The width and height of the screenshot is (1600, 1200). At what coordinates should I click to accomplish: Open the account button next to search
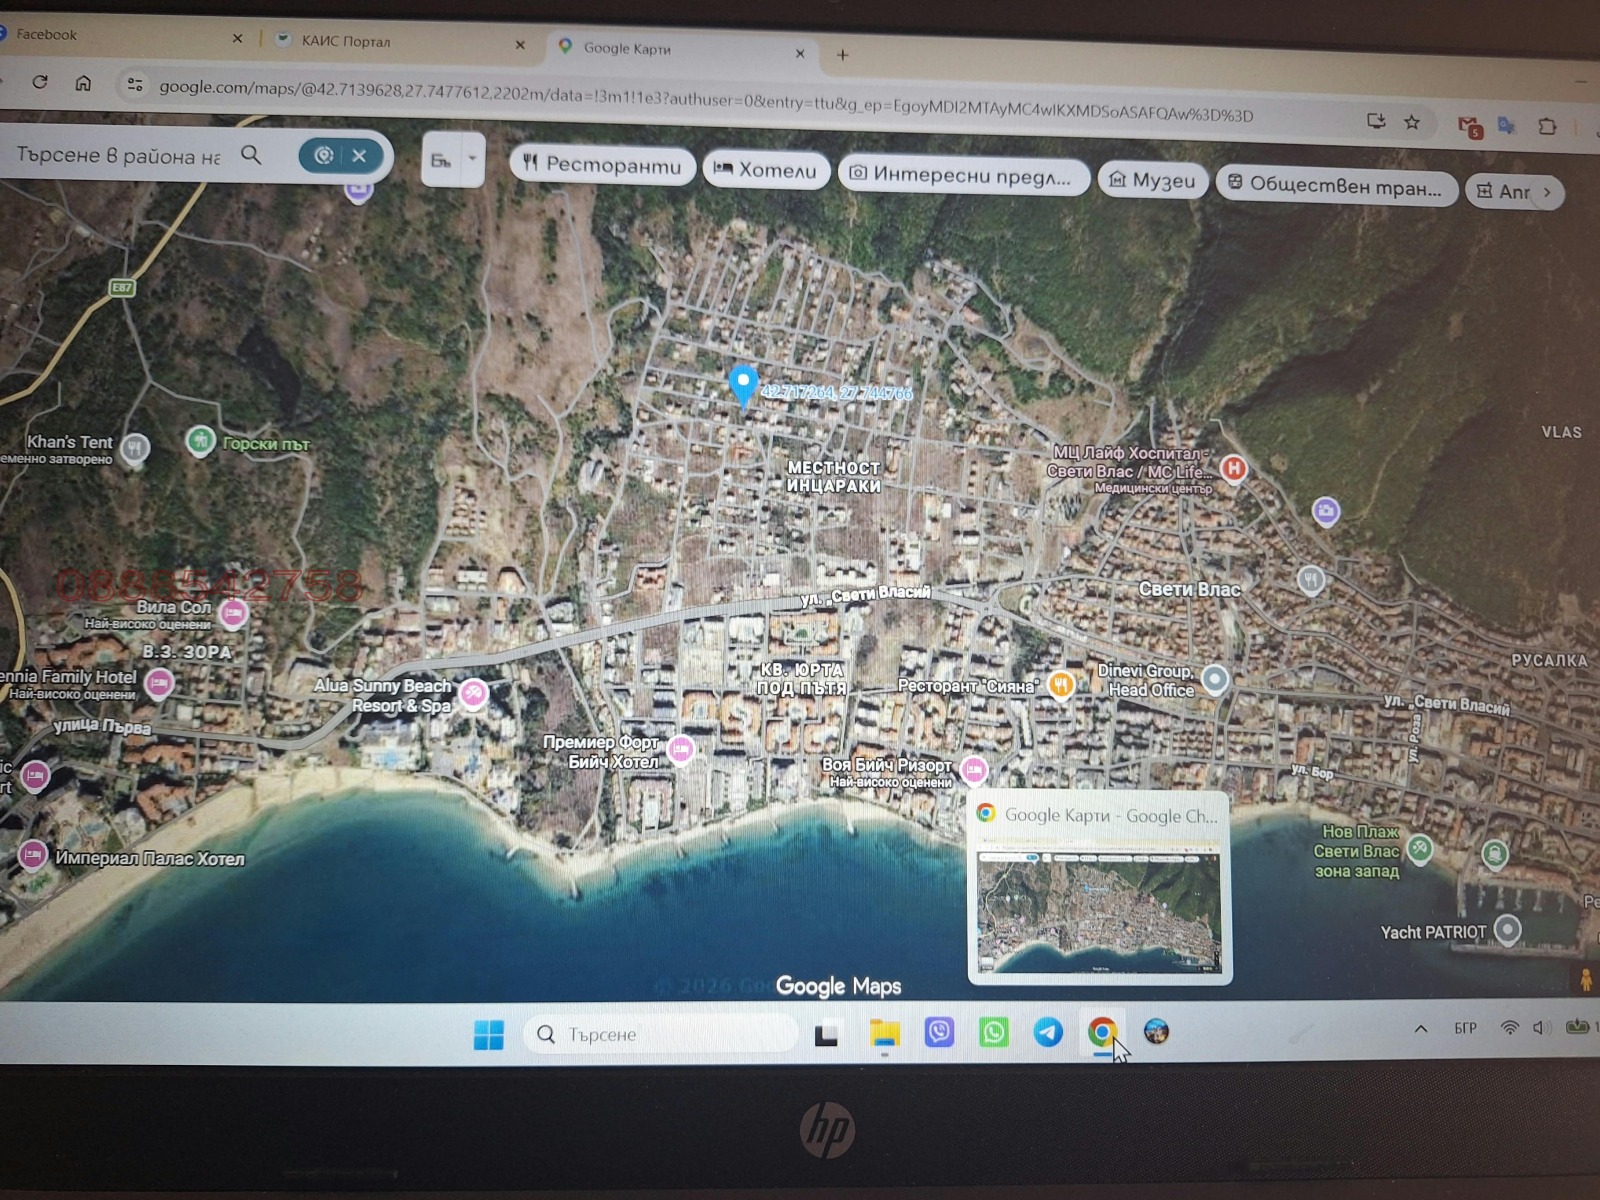click(440, 160)
